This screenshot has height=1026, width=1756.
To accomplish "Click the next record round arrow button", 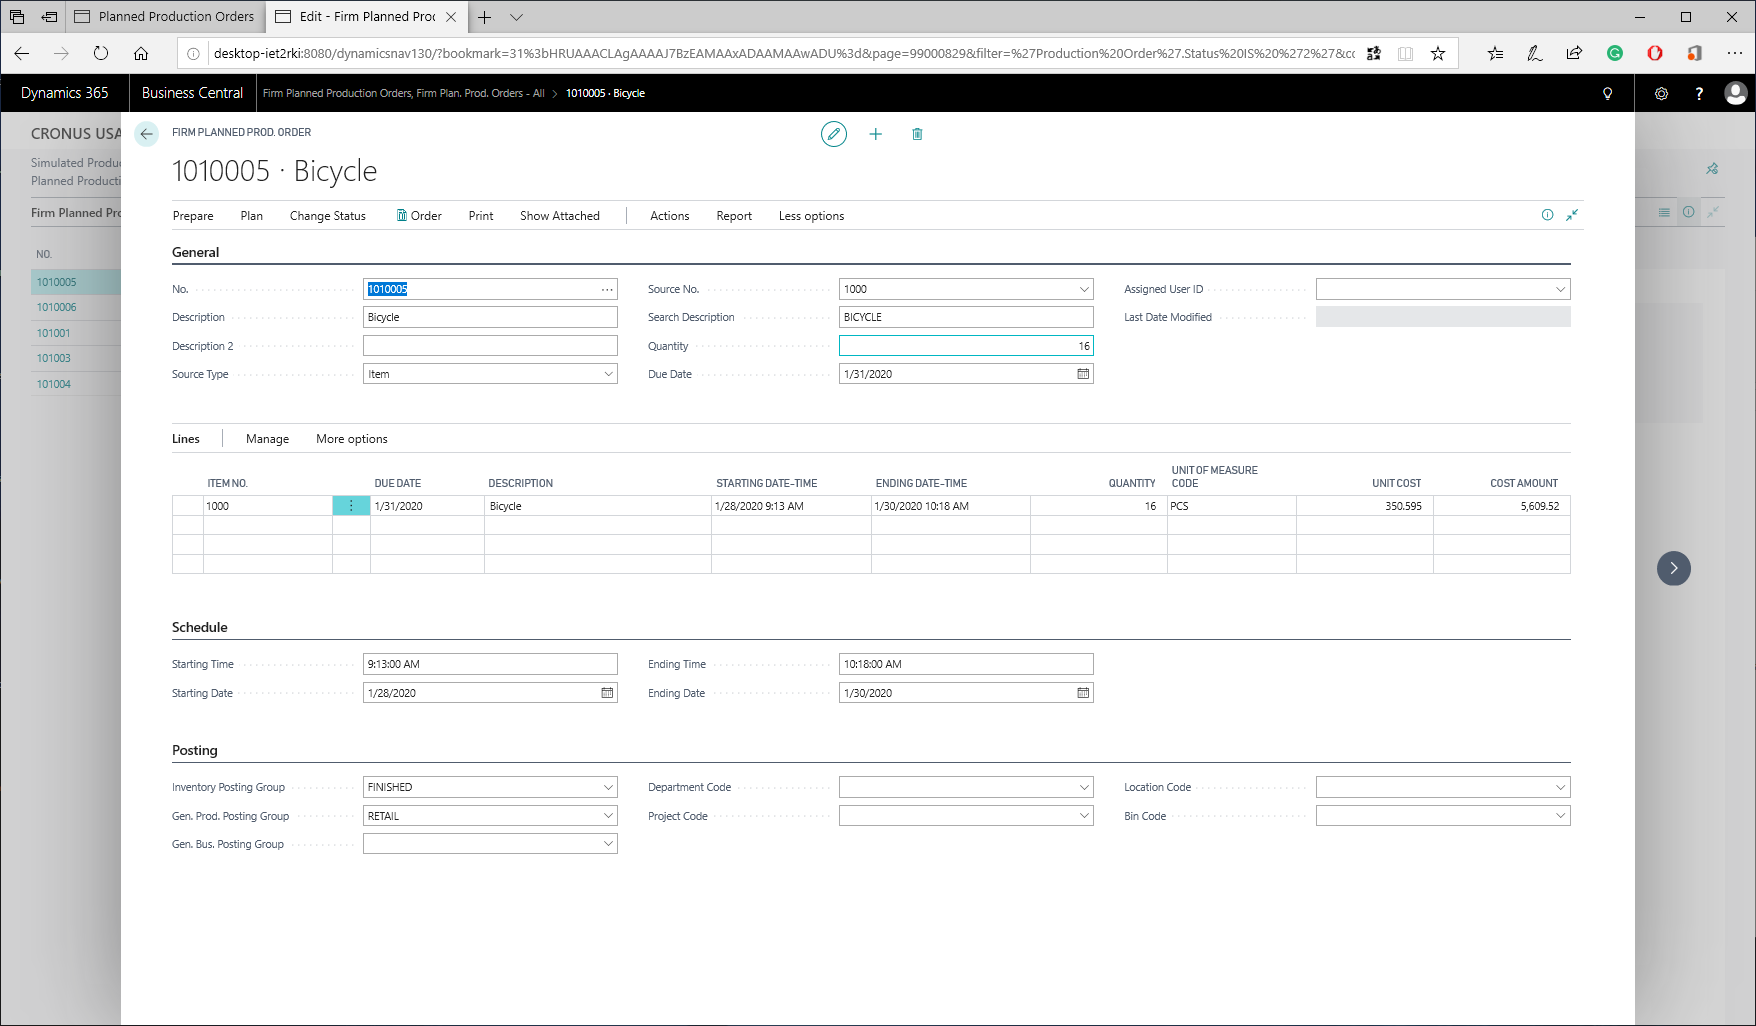I will [1674, 568].
